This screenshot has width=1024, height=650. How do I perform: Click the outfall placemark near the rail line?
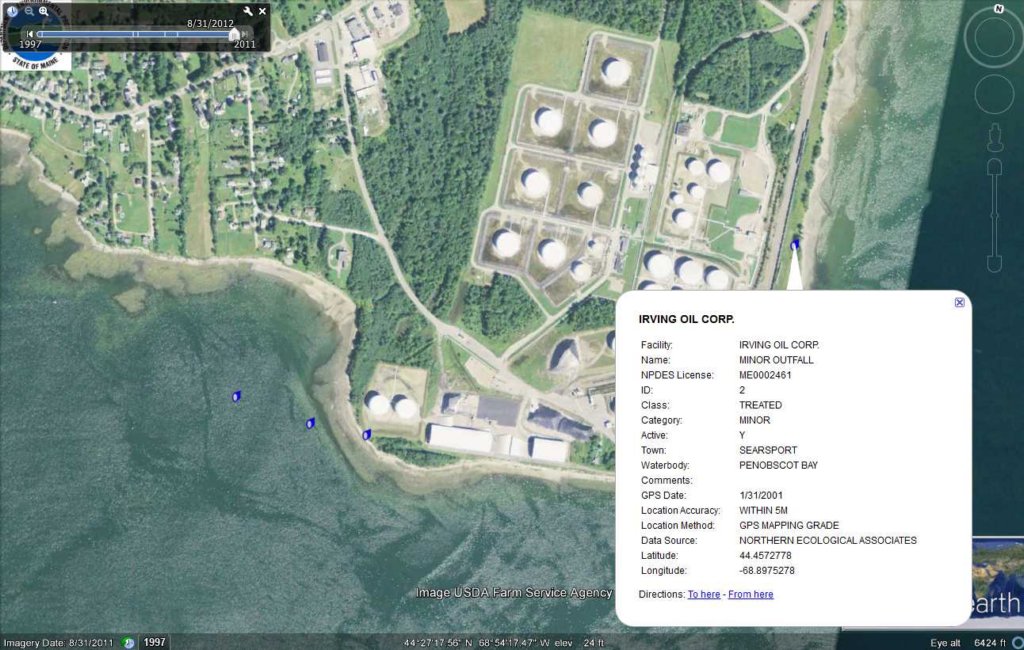(795, 245)
